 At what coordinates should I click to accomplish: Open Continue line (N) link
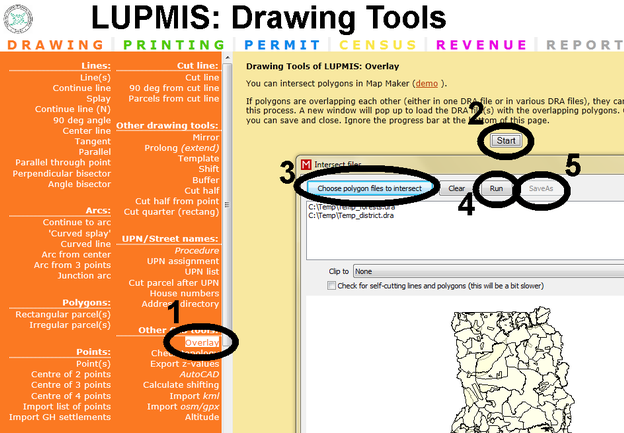73,109
